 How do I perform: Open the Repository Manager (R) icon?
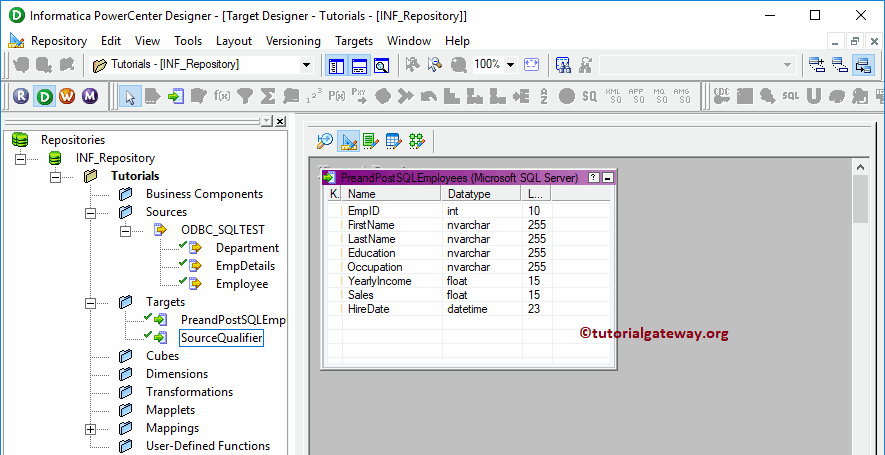coord(22,96)
